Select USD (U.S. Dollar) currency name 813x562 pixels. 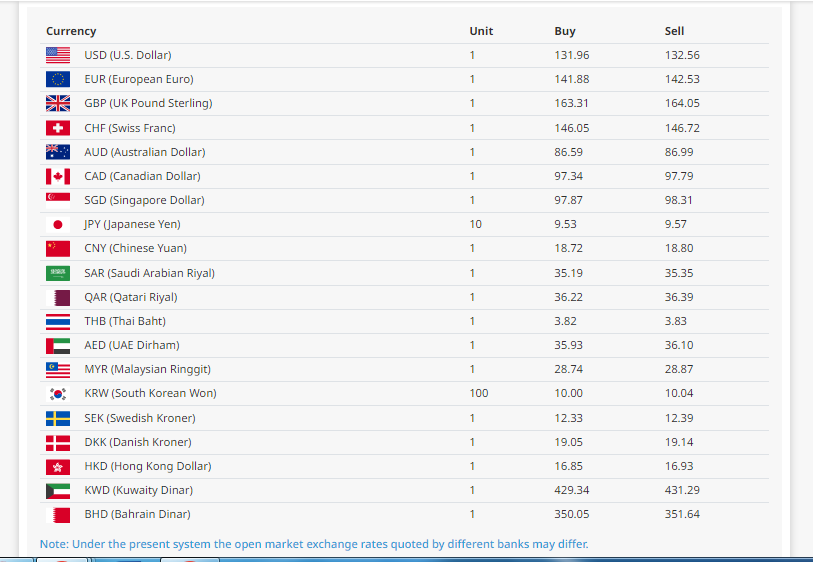click(128, 55)
